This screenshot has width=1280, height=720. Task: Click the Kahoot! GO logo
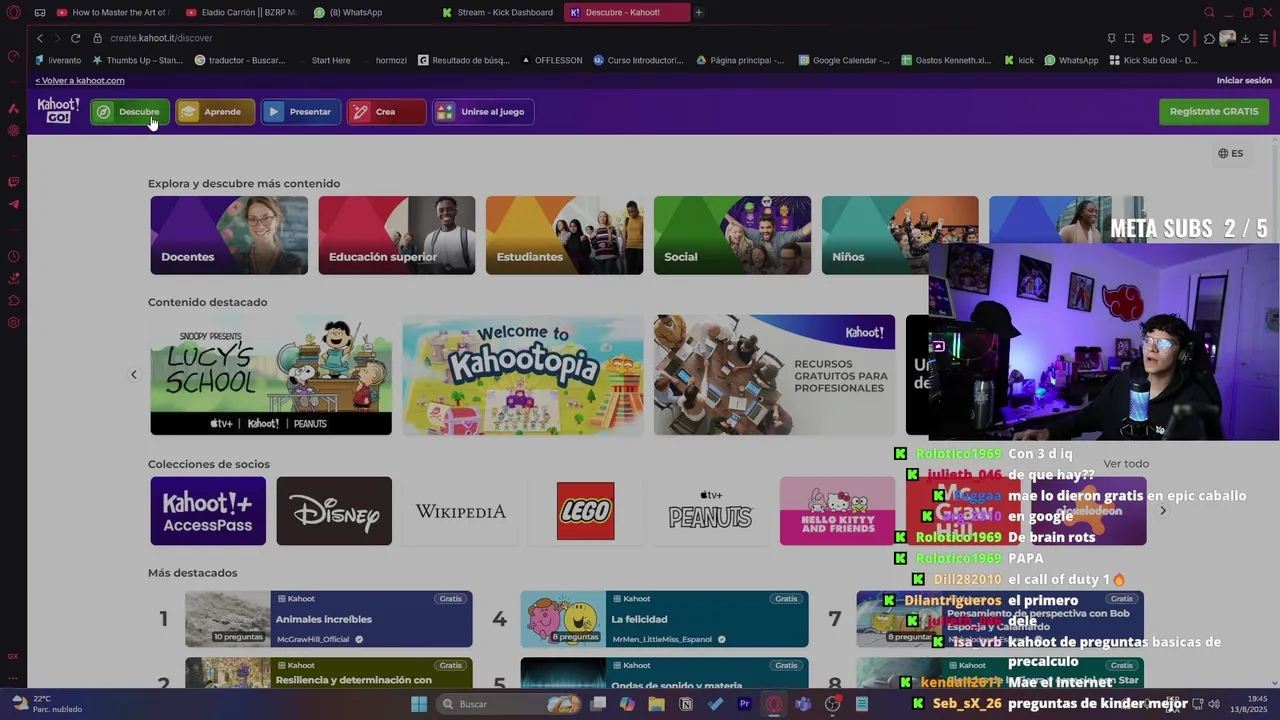coord(58,111)
